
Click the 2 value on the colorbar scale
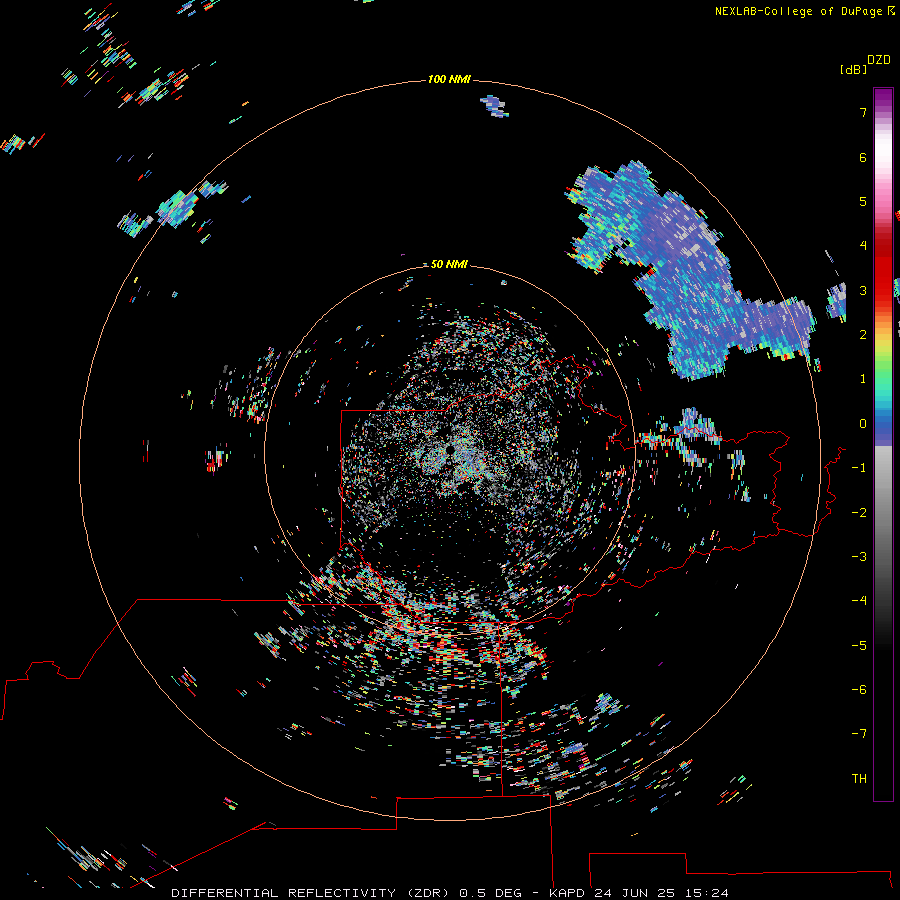click(863, 335)
